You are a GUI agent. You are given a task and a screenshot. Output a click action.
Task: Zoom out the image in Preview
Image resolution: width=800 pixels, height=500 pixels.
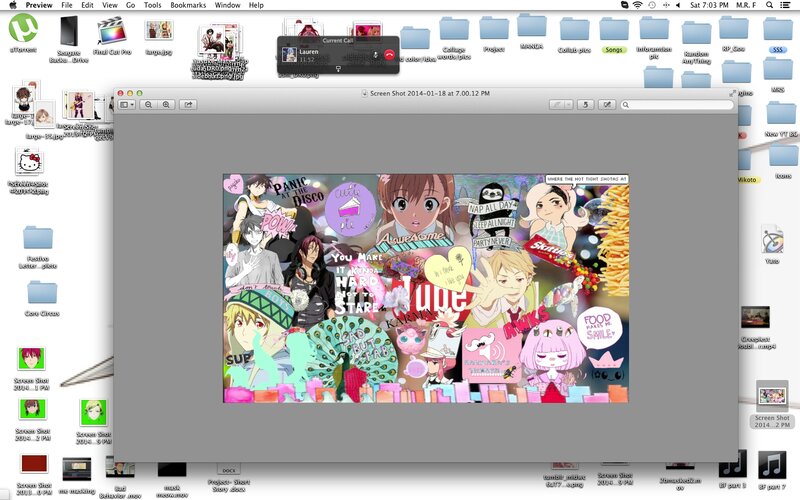(148, 105)
